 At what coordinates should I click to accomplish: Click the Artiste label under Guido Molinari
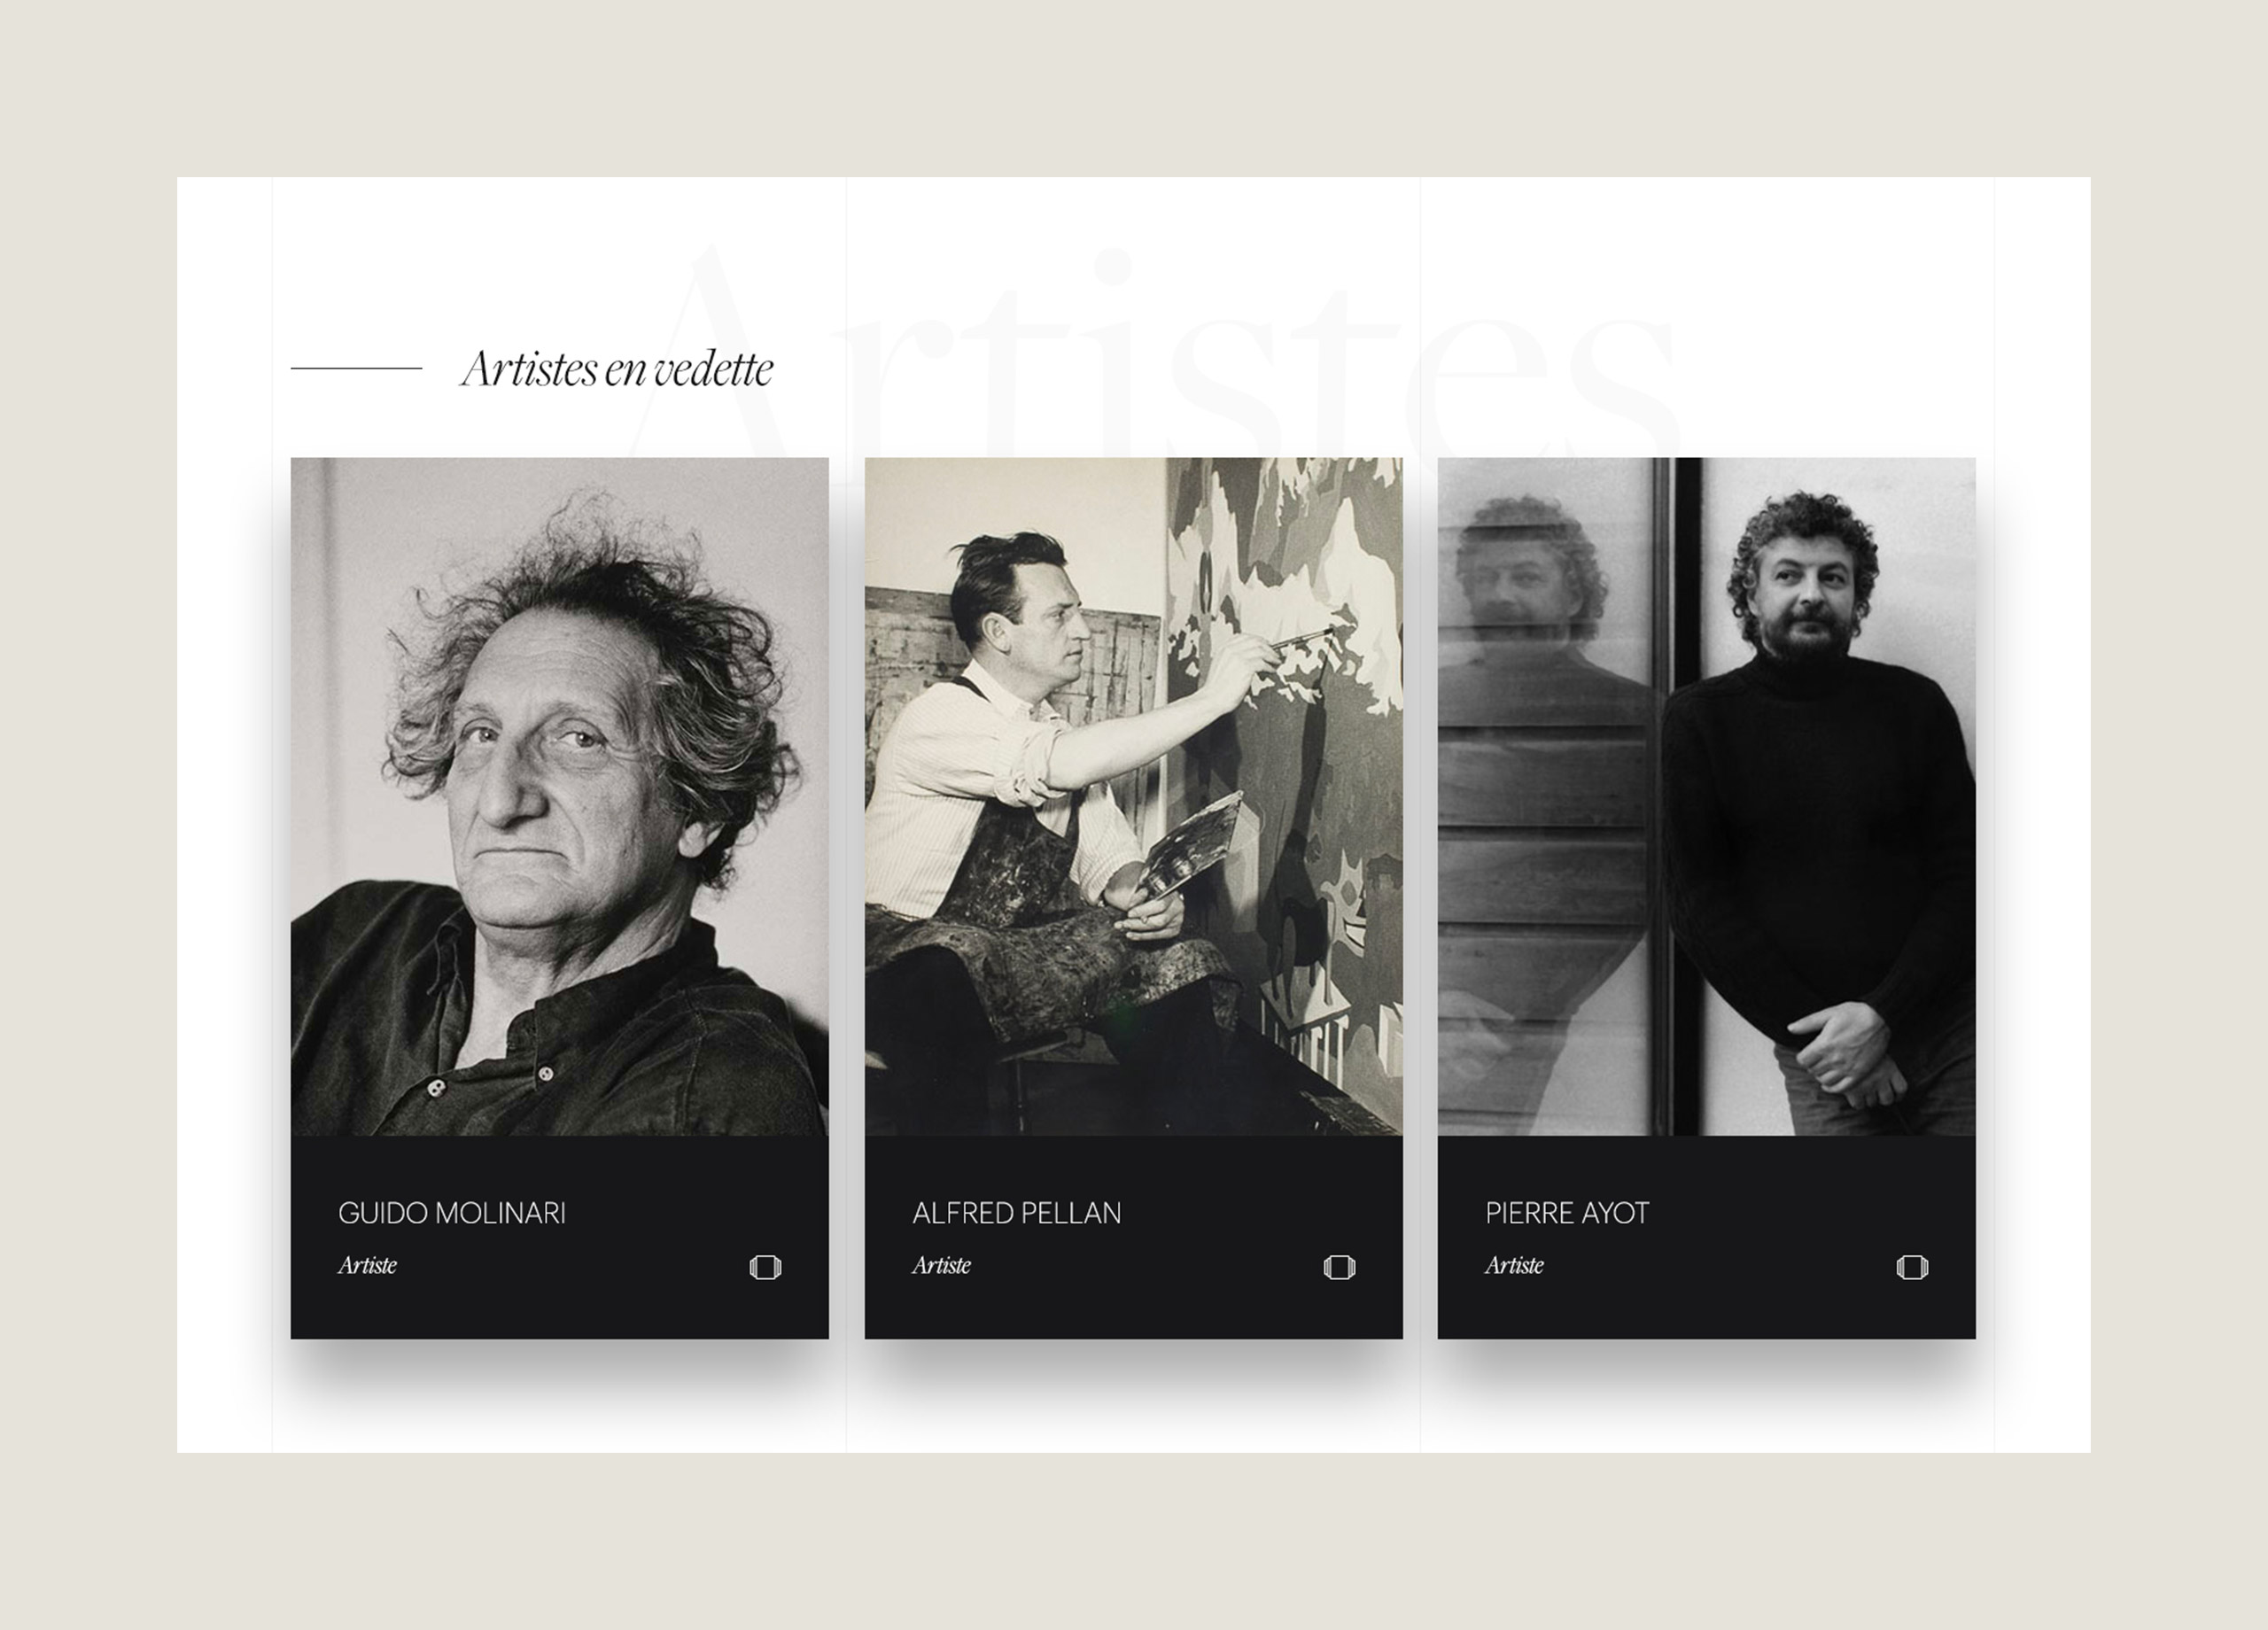click(x=367, y=1265)
